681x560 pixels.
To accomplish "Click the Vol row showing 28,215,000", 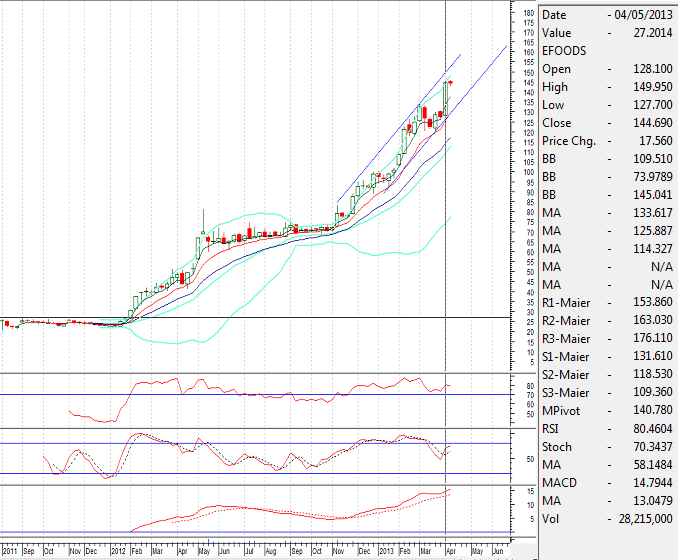I will point(608,519).
